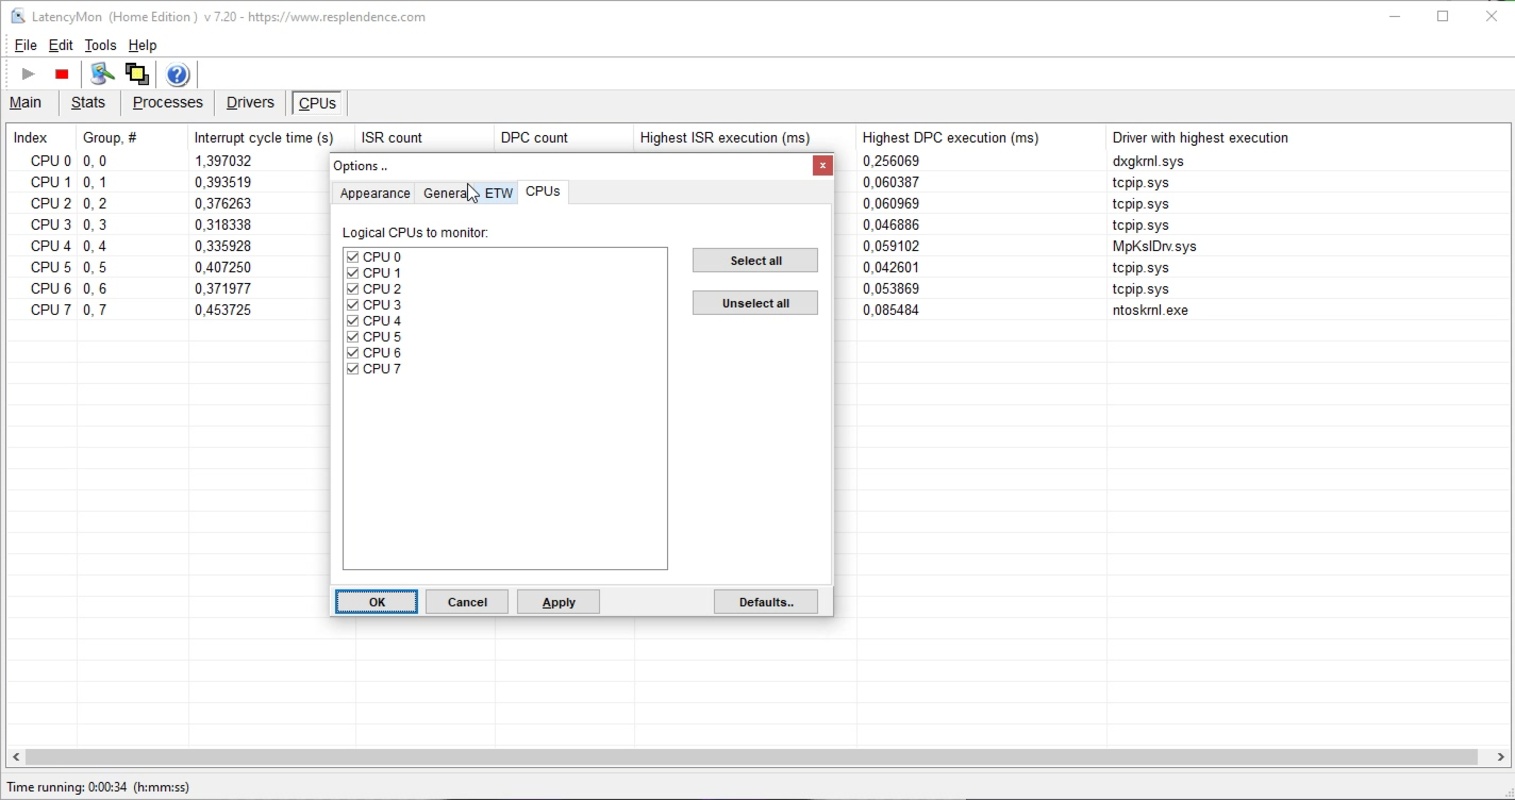The width and height of the screenshot is (1515, 800).
Task: Uncheck CPU 3 in the monitor list
Action: point(352,304)
